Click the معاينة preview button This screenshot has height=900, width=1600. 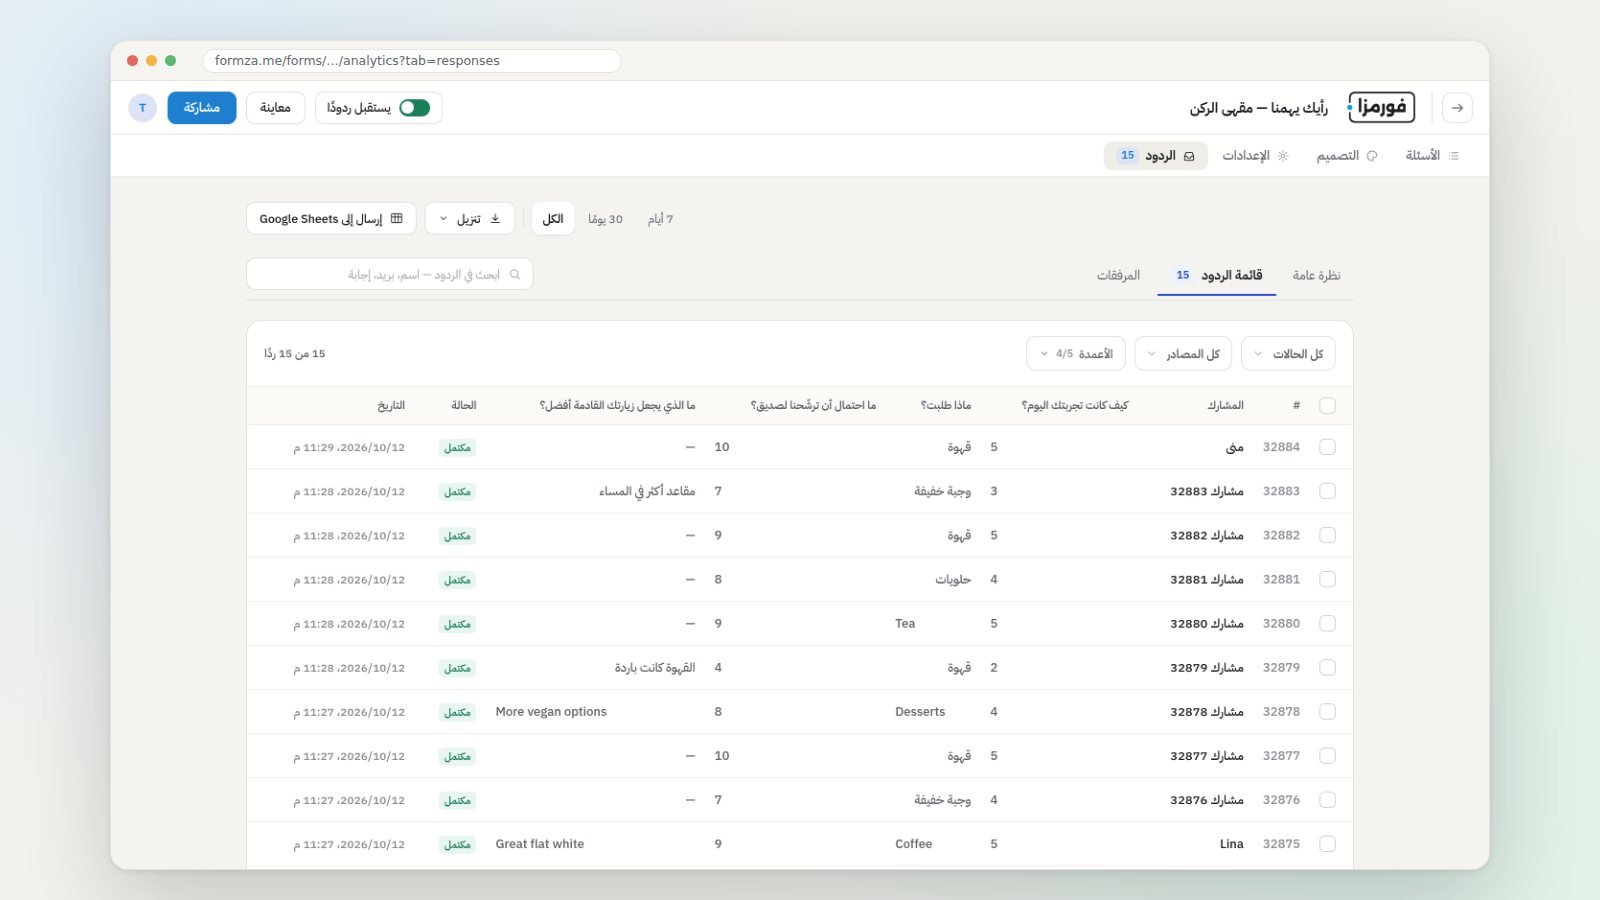pos(275,108)
